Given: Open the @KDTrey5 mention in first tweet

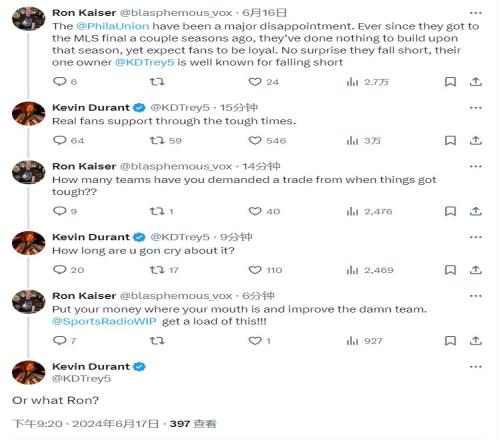Looking at the screenshot, I should pyautogui.click(x=145, y=62).
